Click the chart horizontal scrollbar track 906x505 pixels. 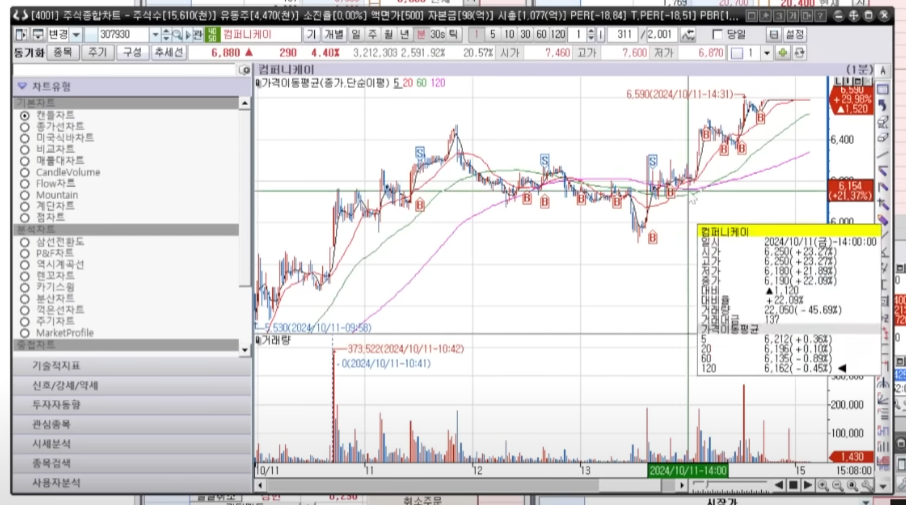point(470,485)
